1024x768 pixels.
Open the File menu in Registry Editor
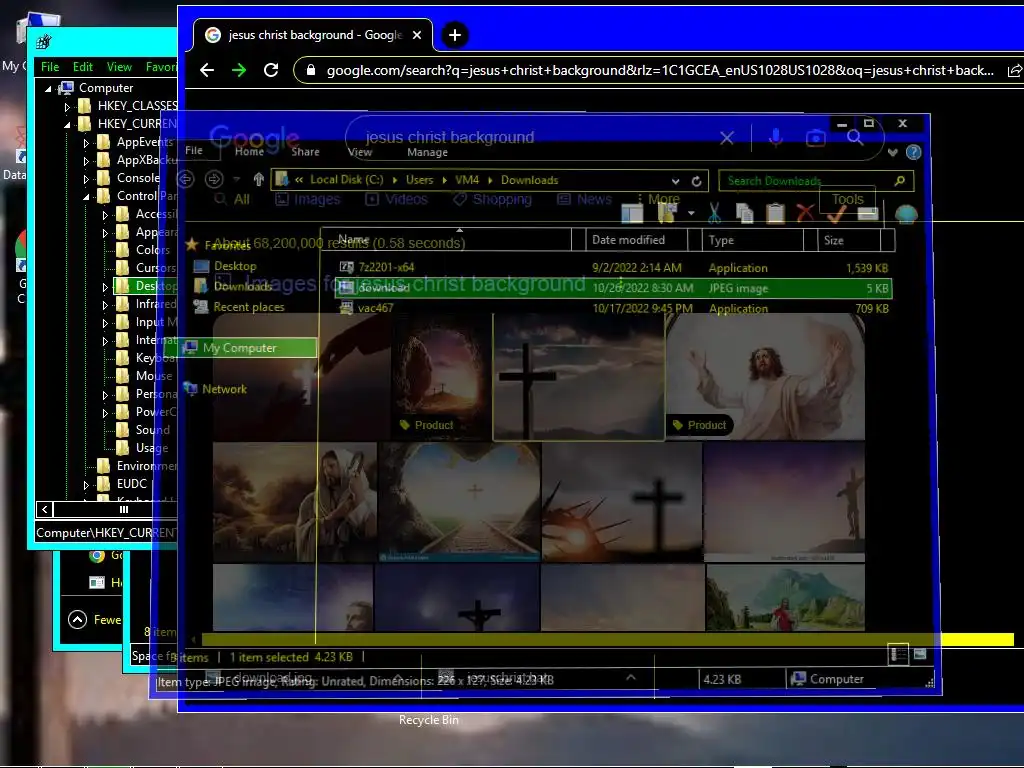point(50,67)
